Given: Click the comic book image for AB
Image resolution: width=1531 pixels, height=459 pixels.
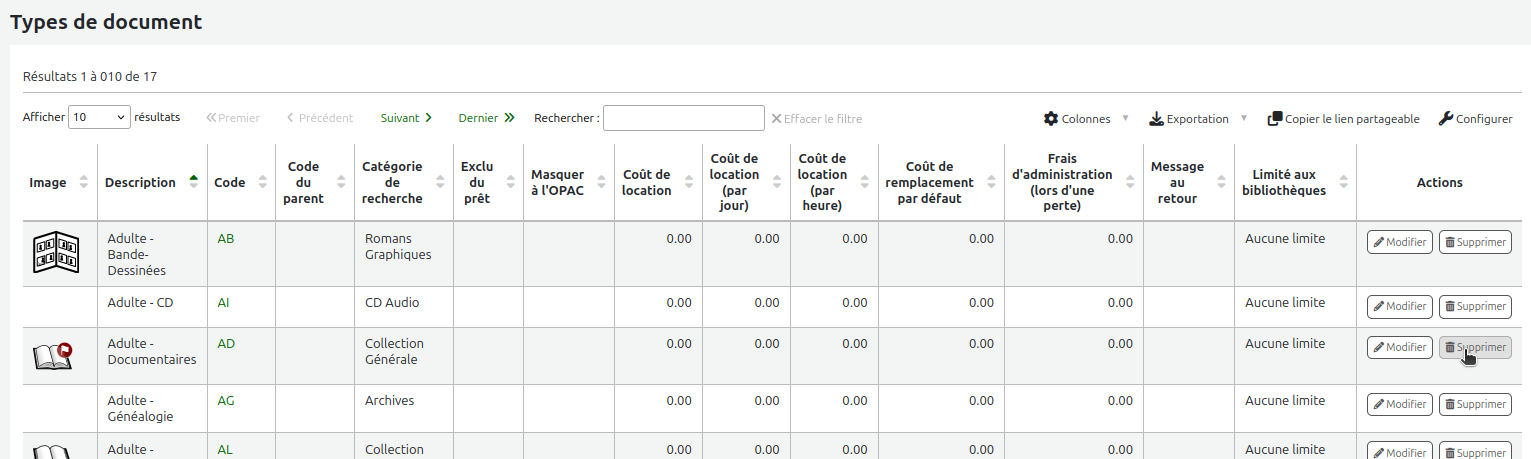Looking at the screenshot, I should click(56, 253).
